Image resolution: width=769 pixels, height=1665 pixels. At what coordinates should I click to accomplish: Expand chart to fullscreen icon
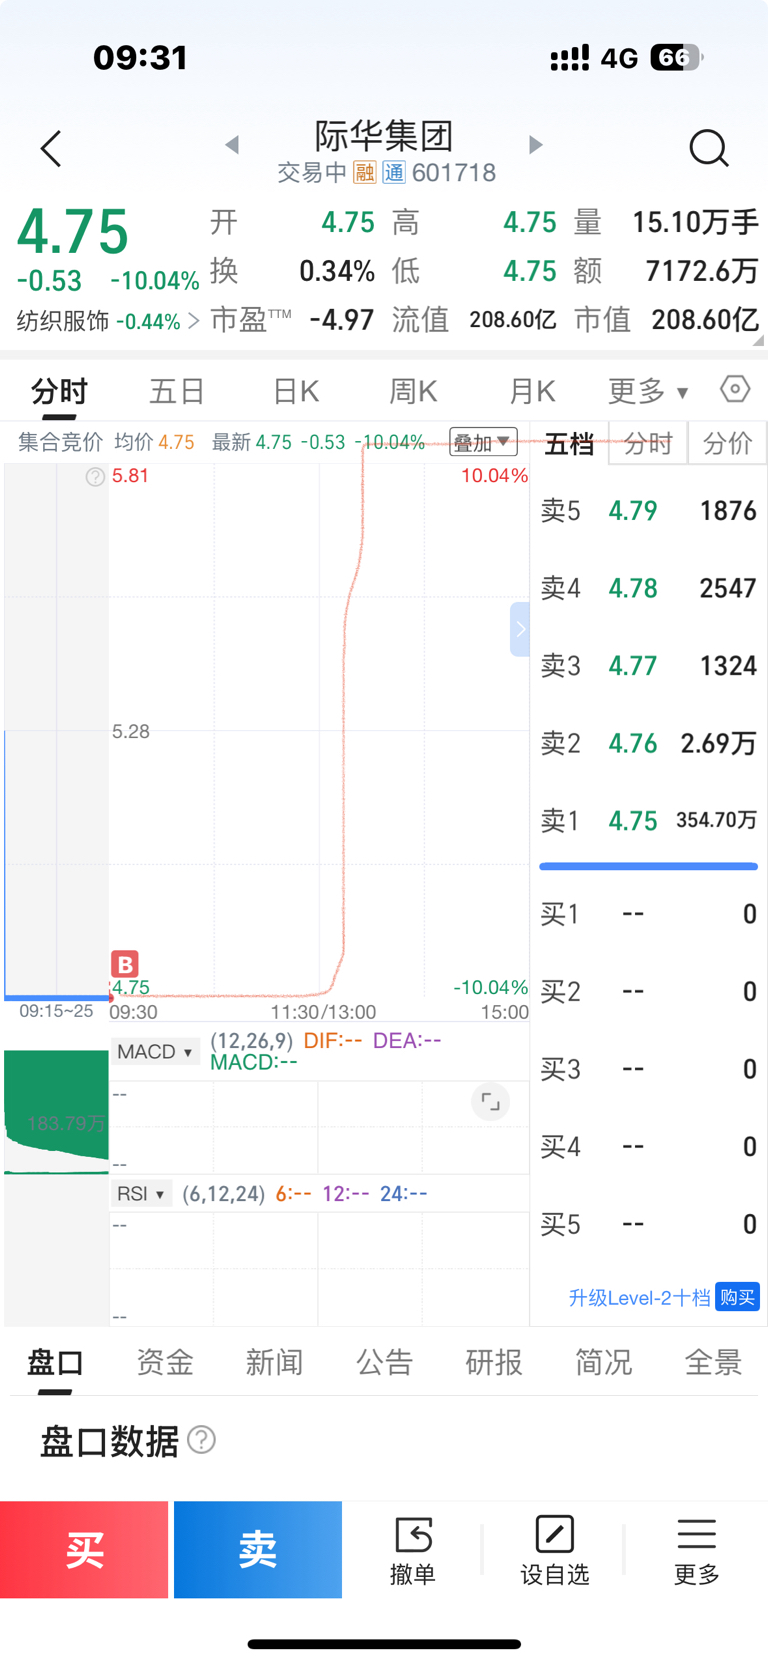coord(490,1102)
